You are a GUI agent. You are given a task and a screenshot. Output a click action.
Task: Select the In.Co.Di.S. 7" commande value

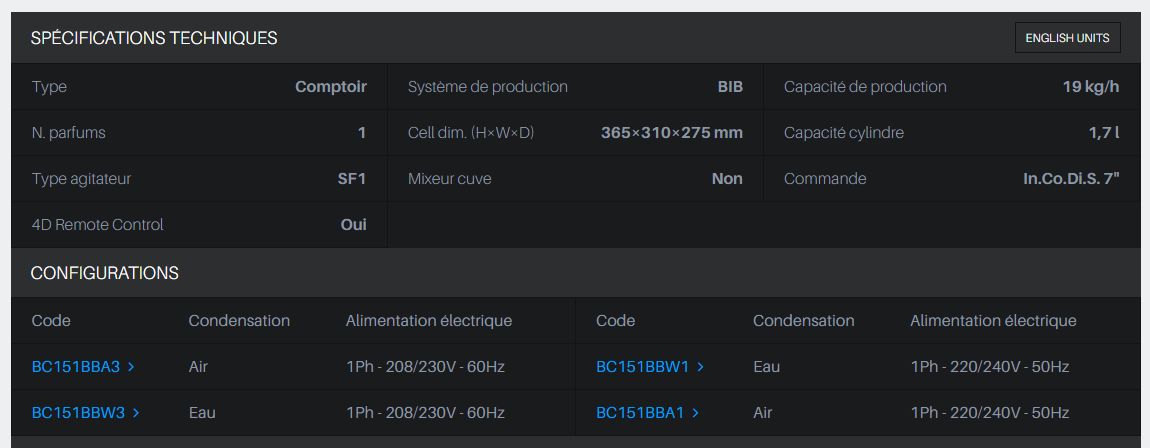(x=1064, y=179)
